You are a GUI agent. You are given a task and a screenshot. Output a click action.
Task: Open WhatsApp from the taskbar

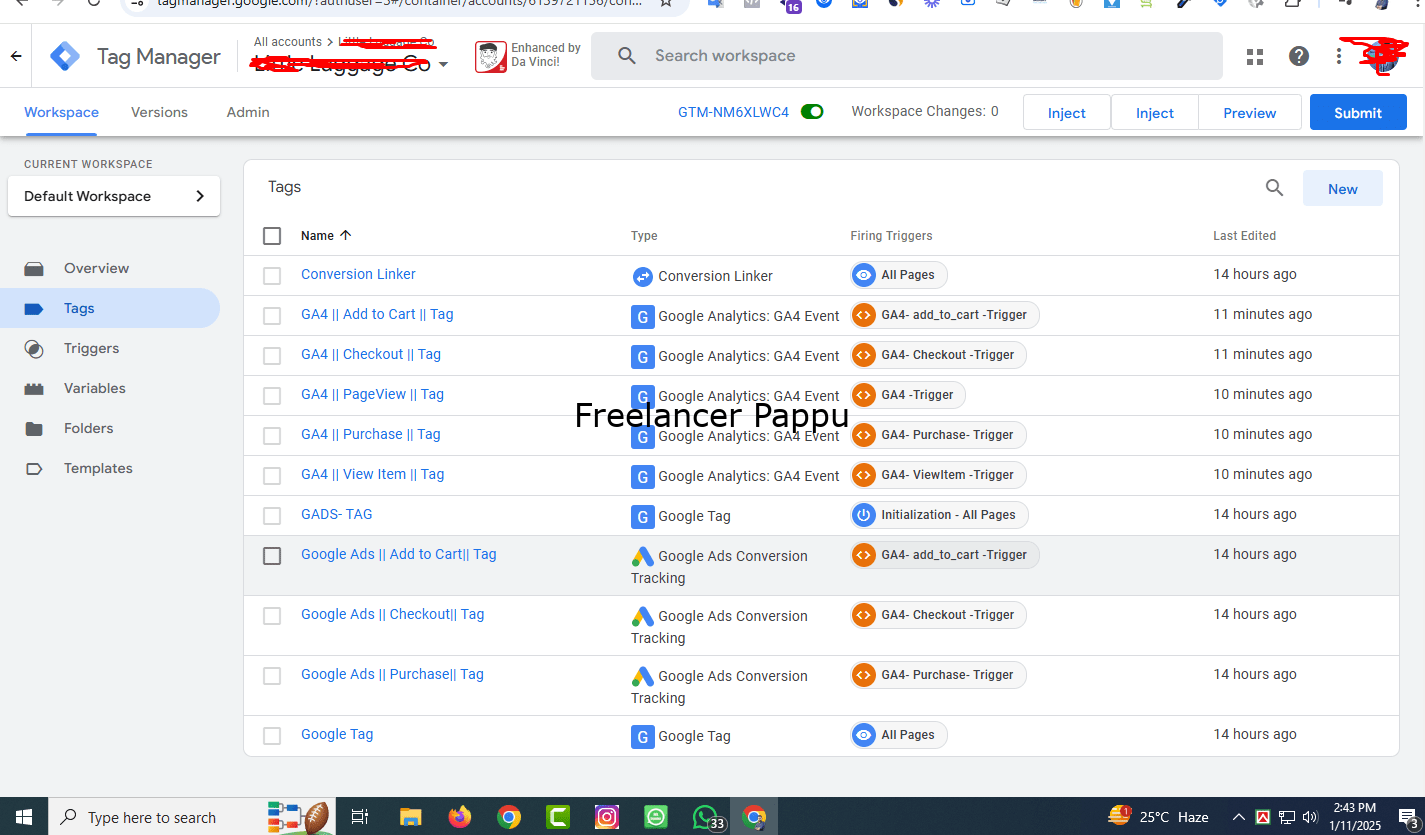[706, 817]
